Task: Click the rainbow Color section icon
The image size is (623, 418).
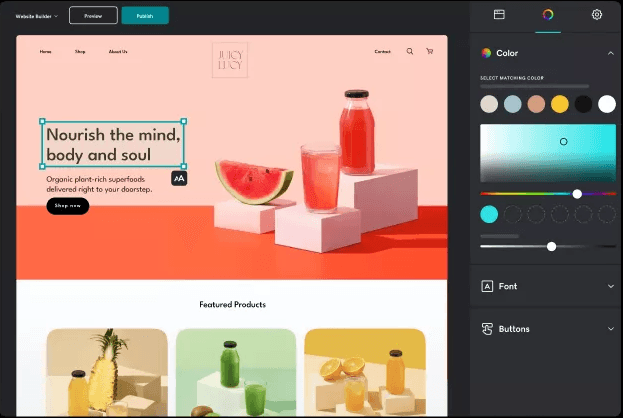Action: pyautogui.click(x=486, y=53)
